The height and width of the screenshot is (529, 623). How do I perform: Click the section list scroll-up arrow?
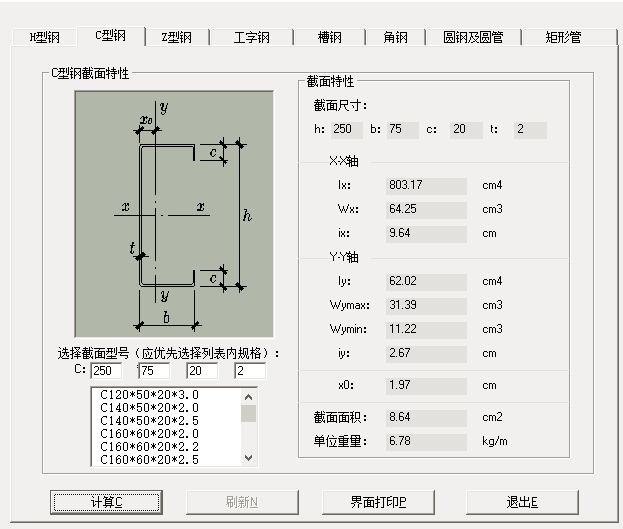pyautogui.click(x=248, y=396)
